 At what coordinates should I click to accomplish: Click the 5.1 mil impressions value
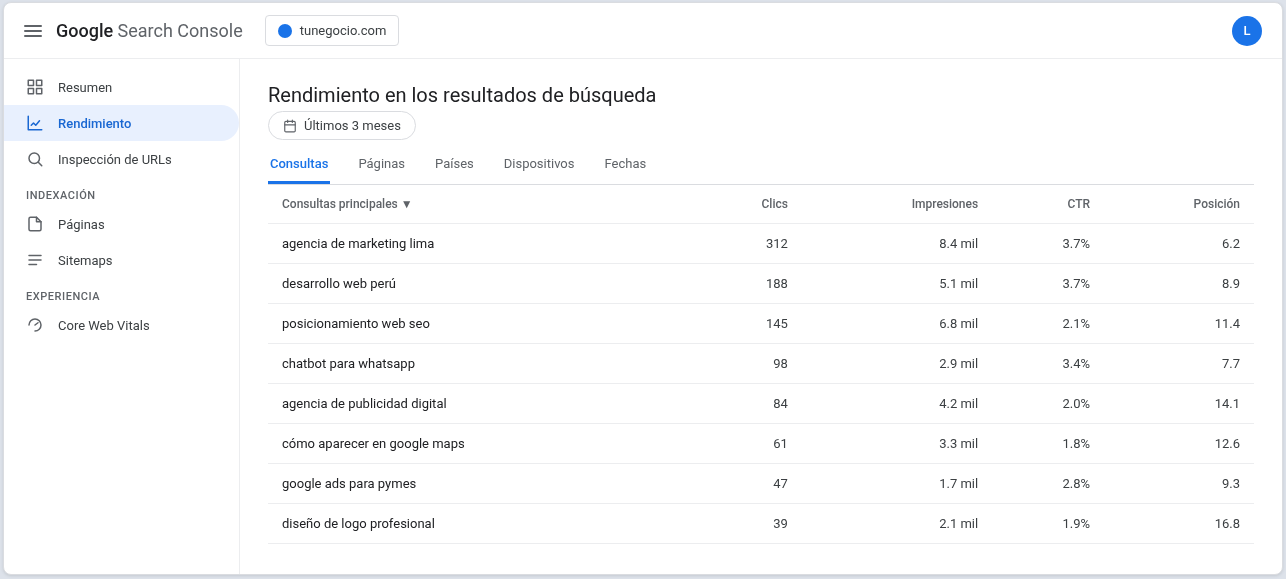point(958,284)
